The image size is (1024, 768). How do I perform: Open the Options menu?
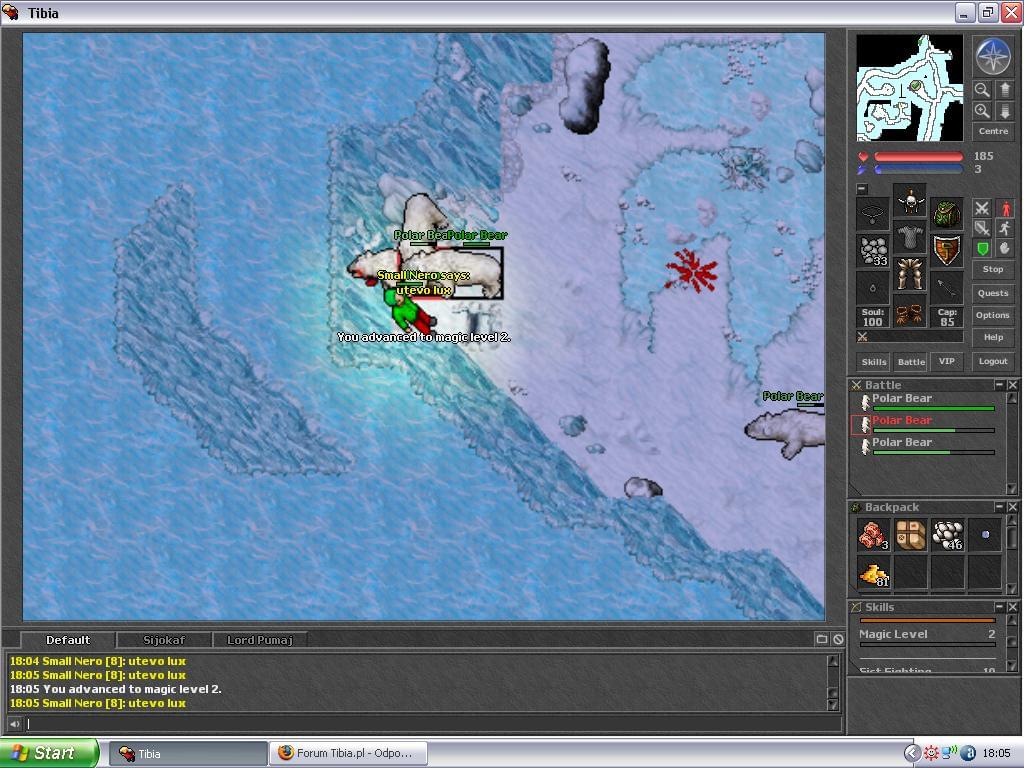click(x=993, y=315)
